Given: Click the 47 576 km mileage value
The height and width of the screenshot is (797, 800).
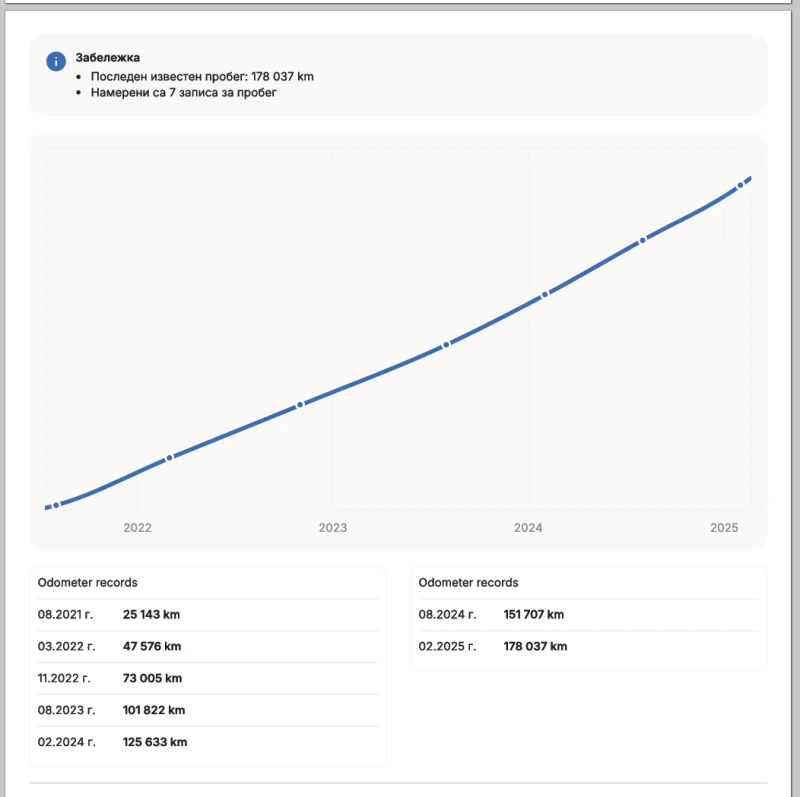Looking at the screenshot, I should 152,647.
